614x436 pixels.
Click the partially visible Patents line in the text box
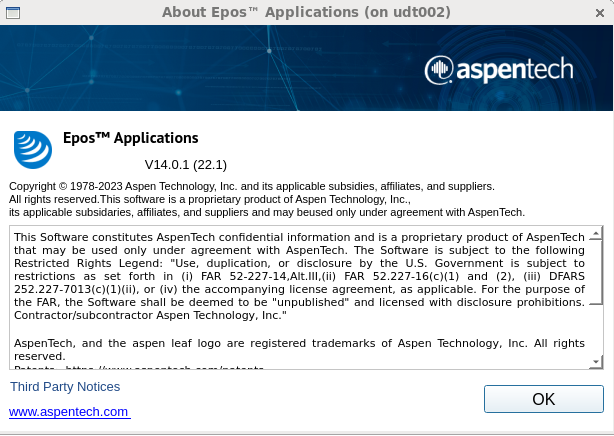(140, 368)
